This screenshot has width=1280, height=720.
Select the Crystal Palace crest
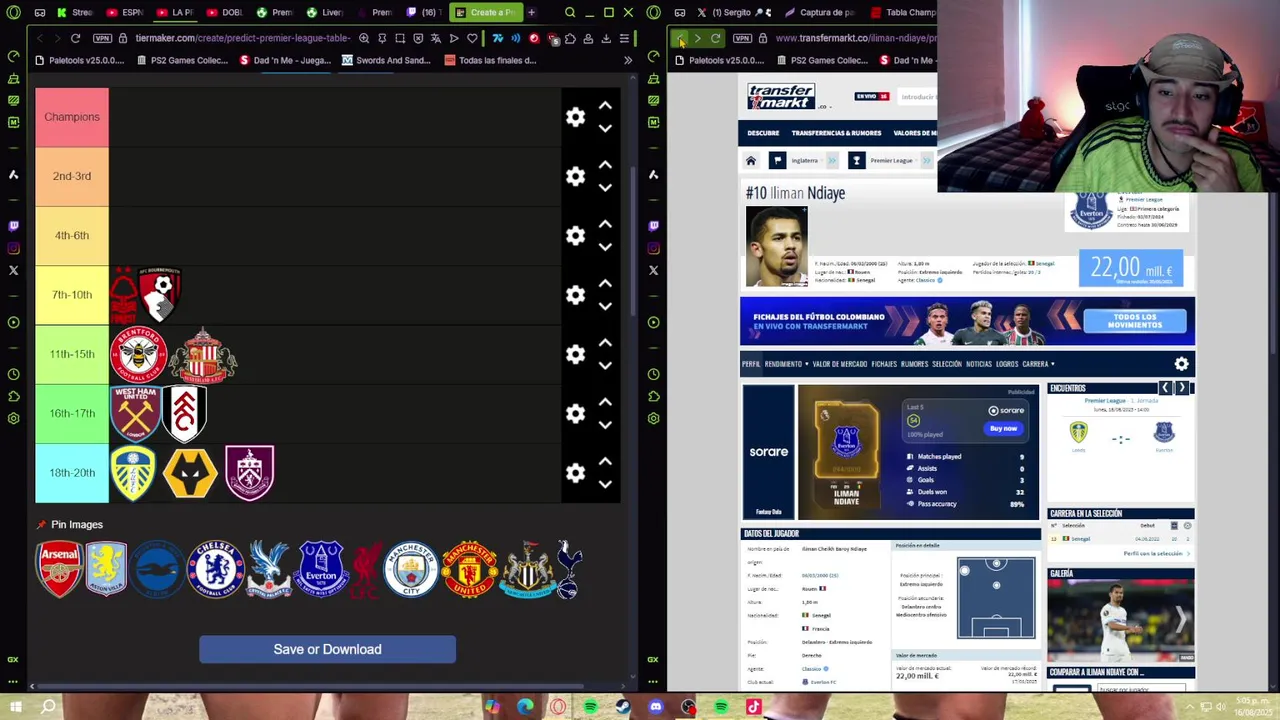[x=268, y=569]
